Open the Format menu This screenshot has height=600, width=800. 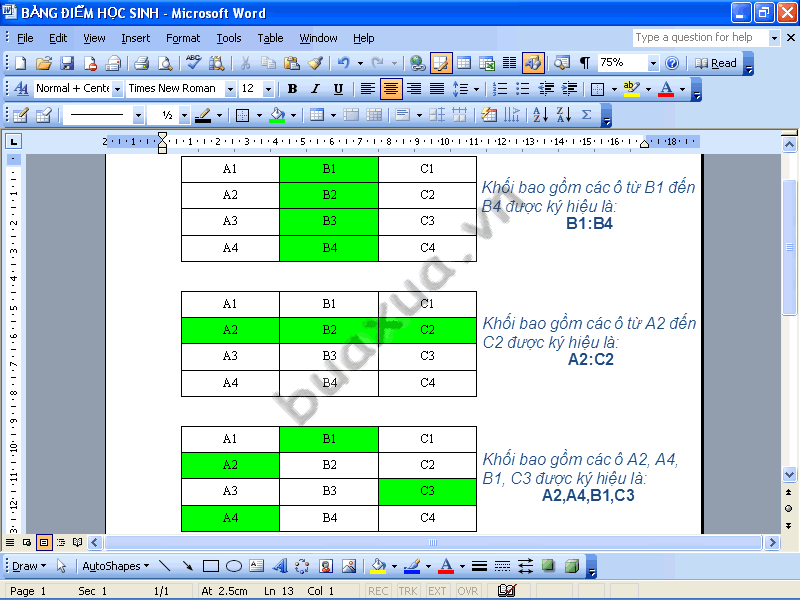pos(183,38)
